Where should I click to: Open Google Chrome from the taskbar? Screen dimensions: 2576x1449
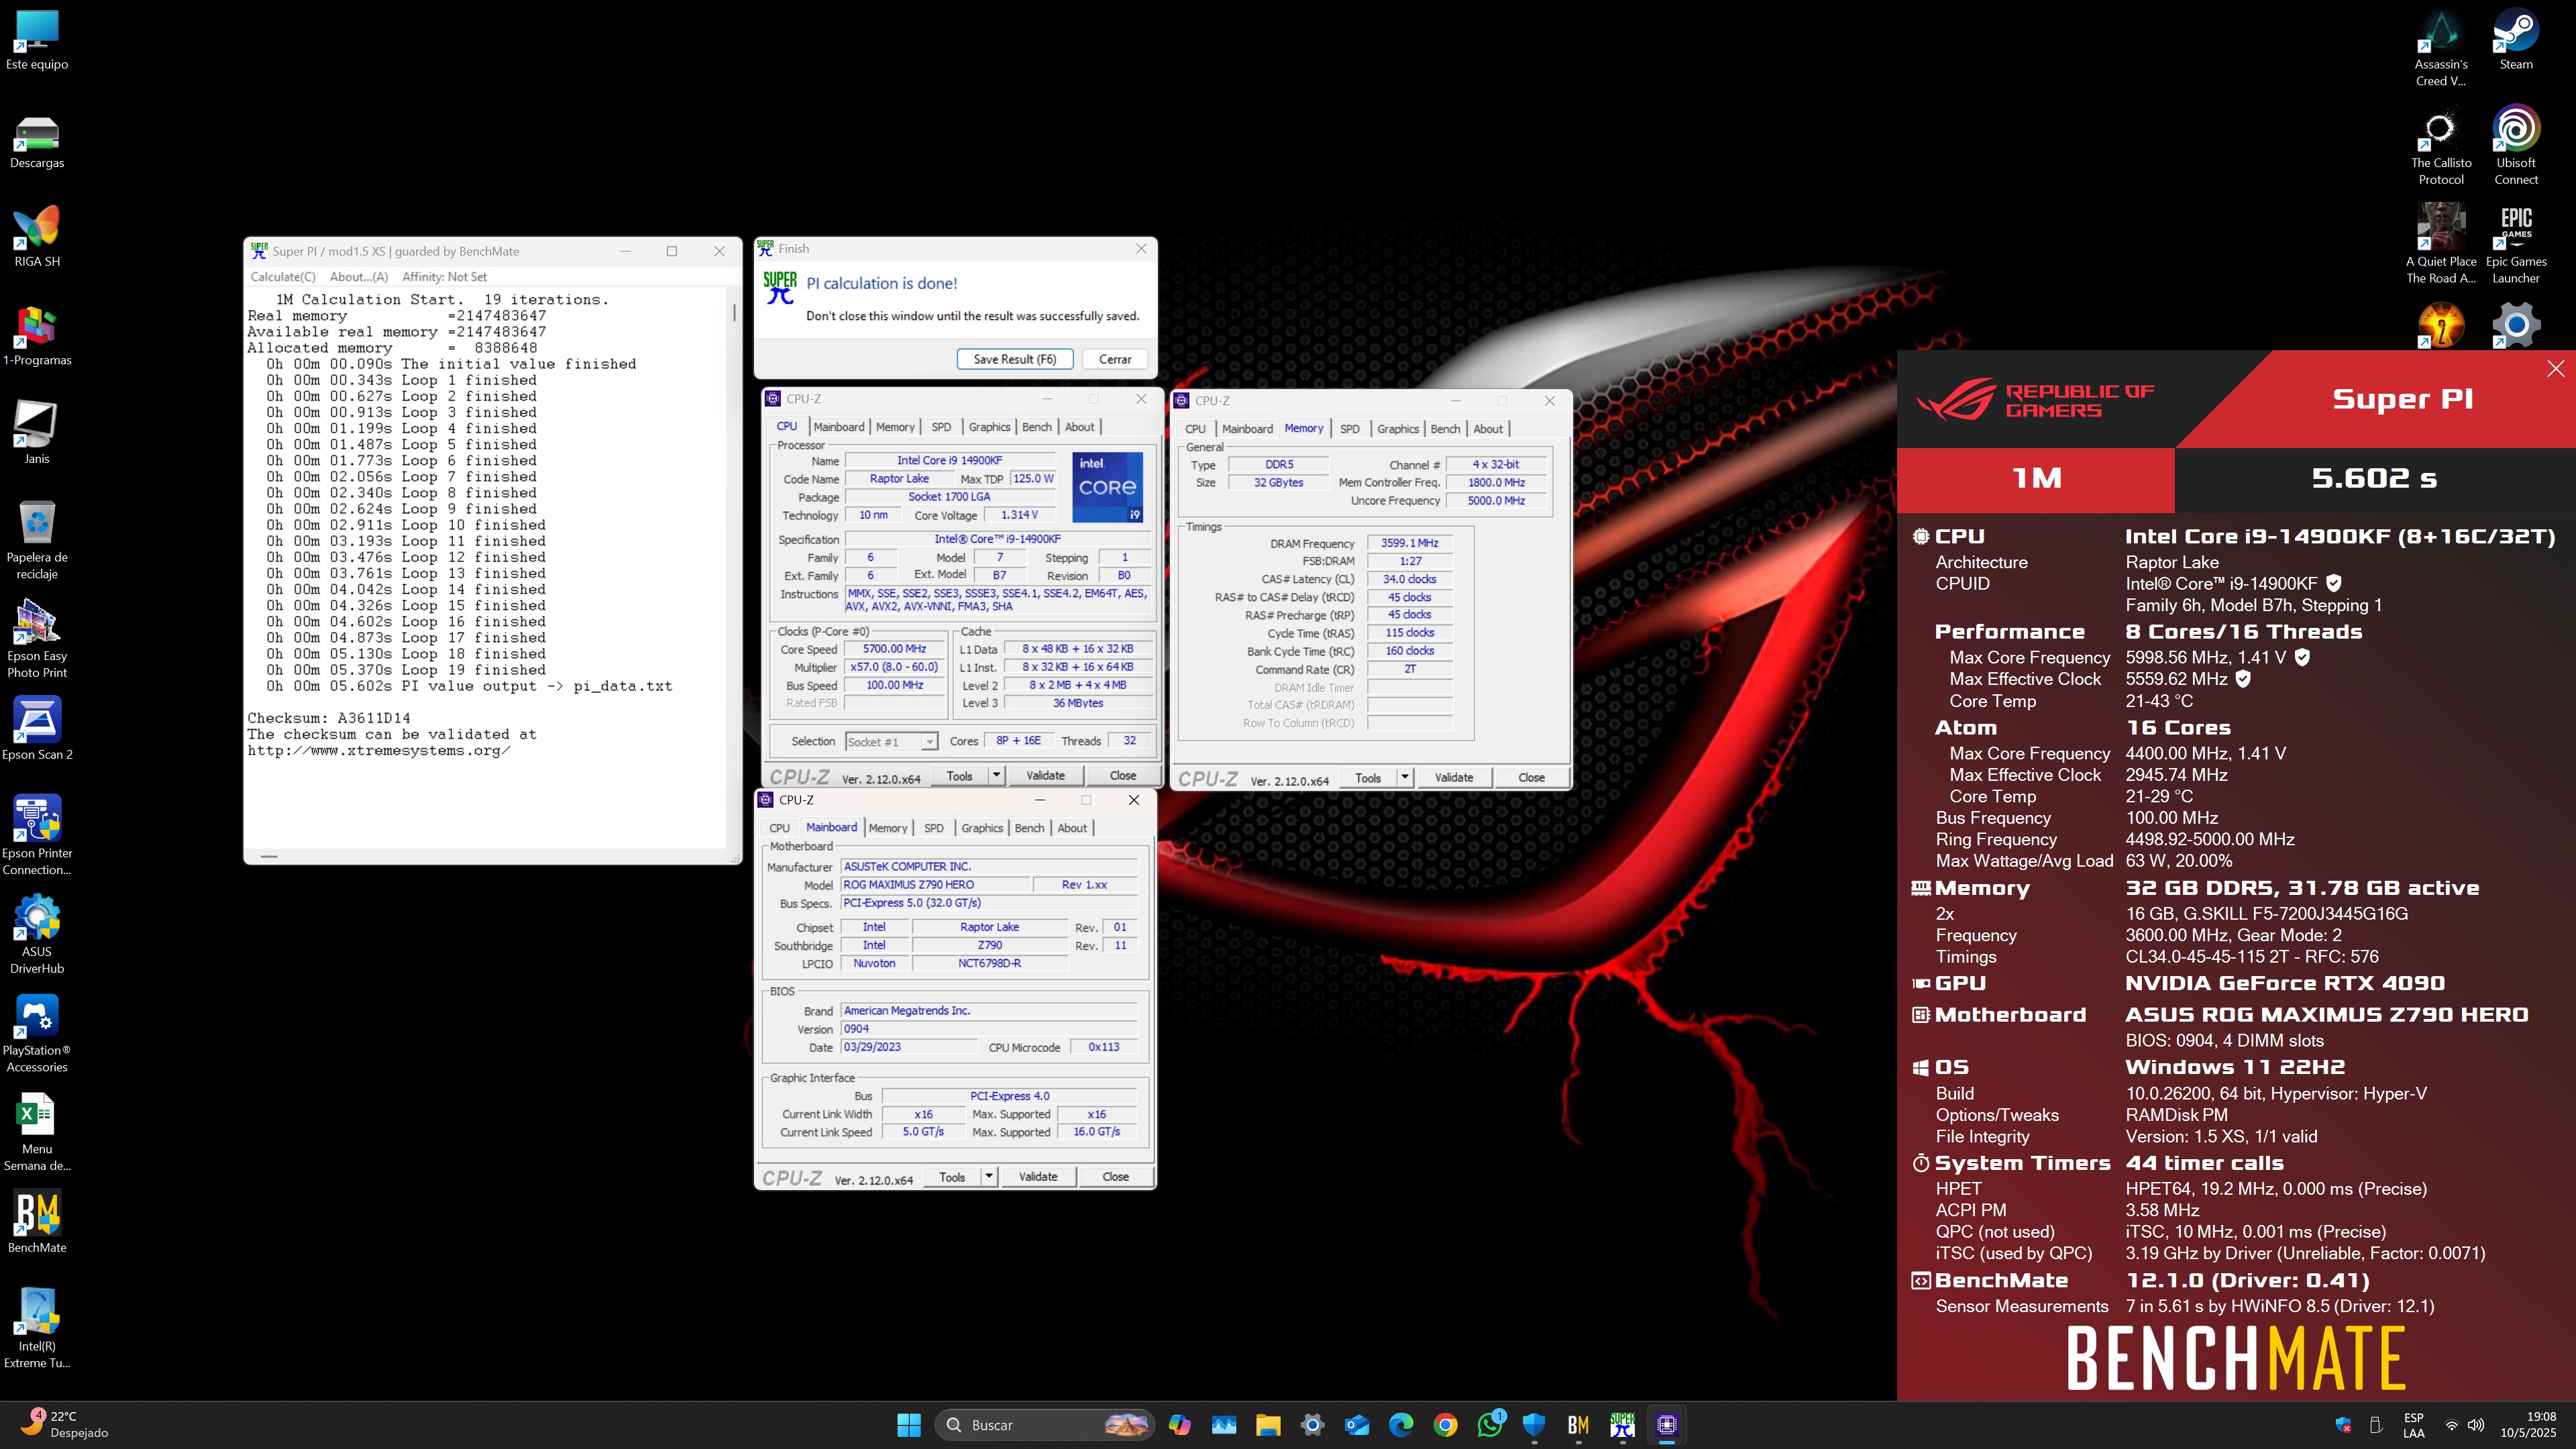click(x=1446, y=1425)
